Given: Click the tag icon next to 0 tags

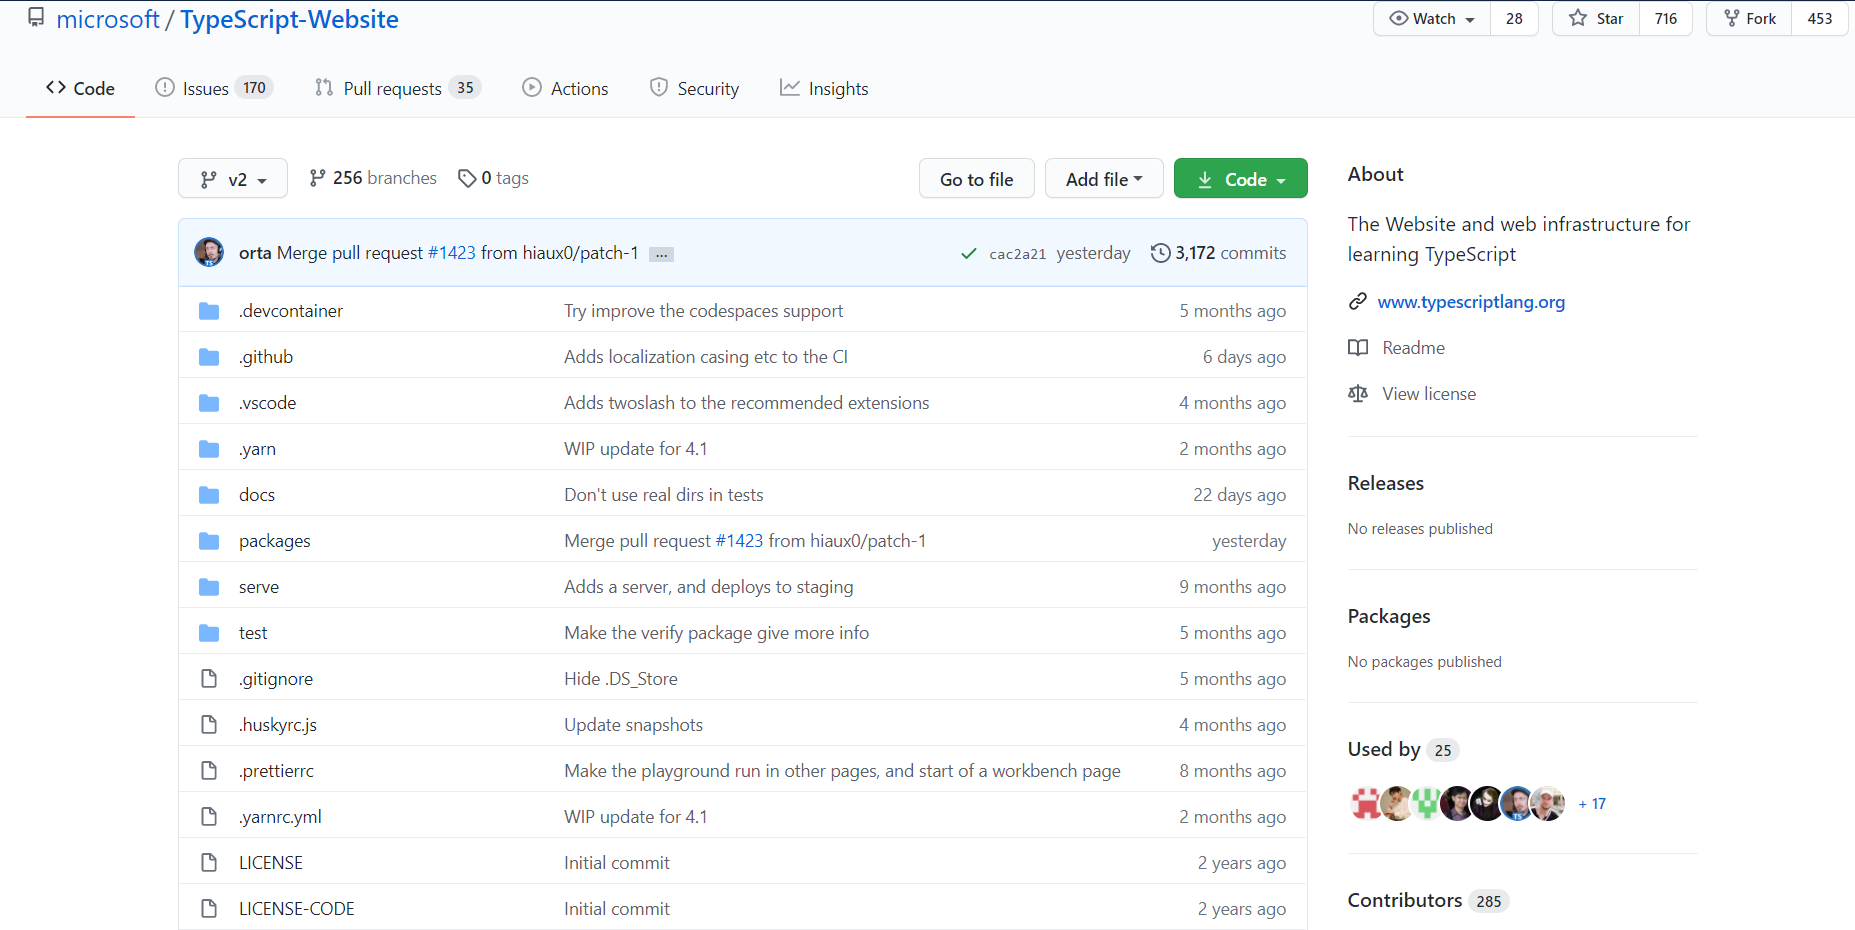Looking at the screenshot, I should pos(467,178).
